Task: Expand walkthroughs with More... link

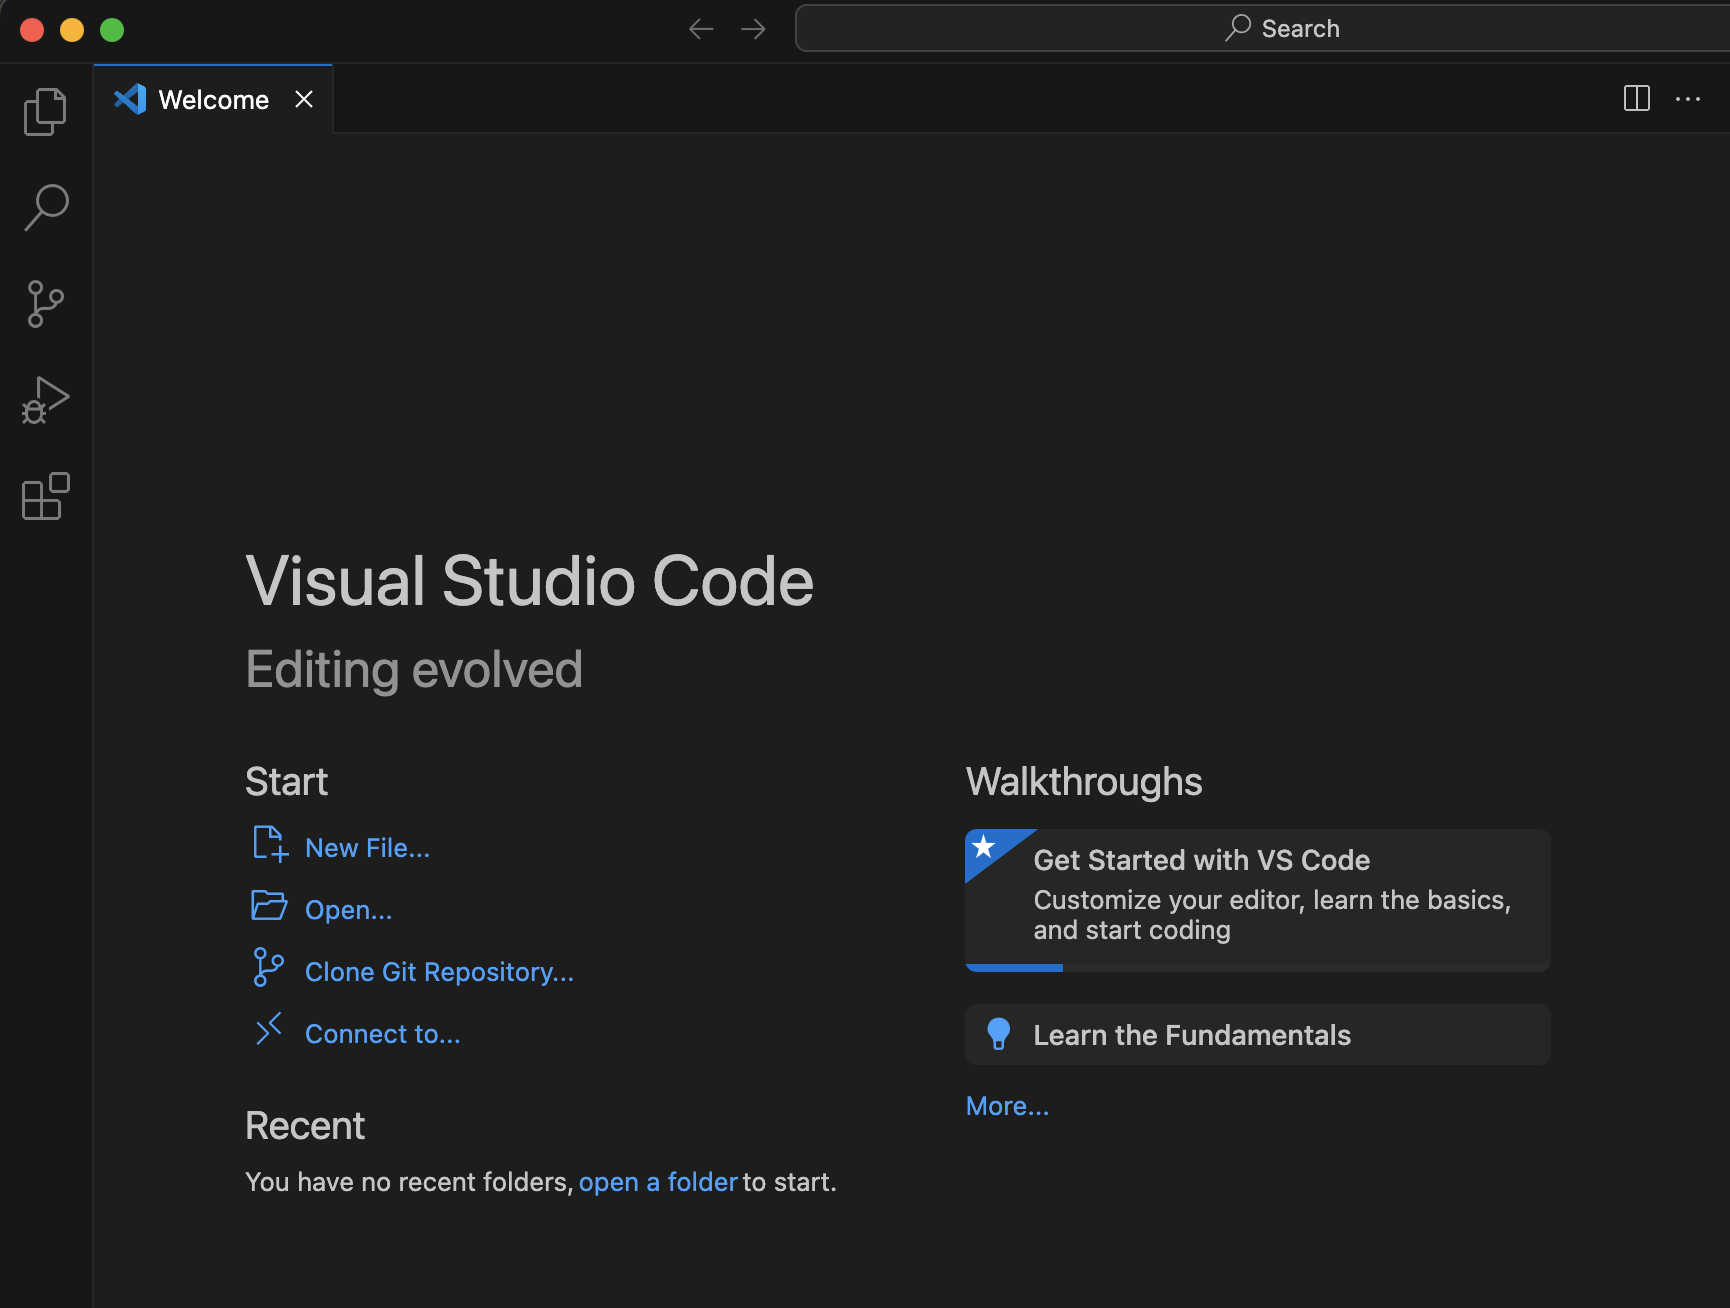Action: pos(1007,1106)
